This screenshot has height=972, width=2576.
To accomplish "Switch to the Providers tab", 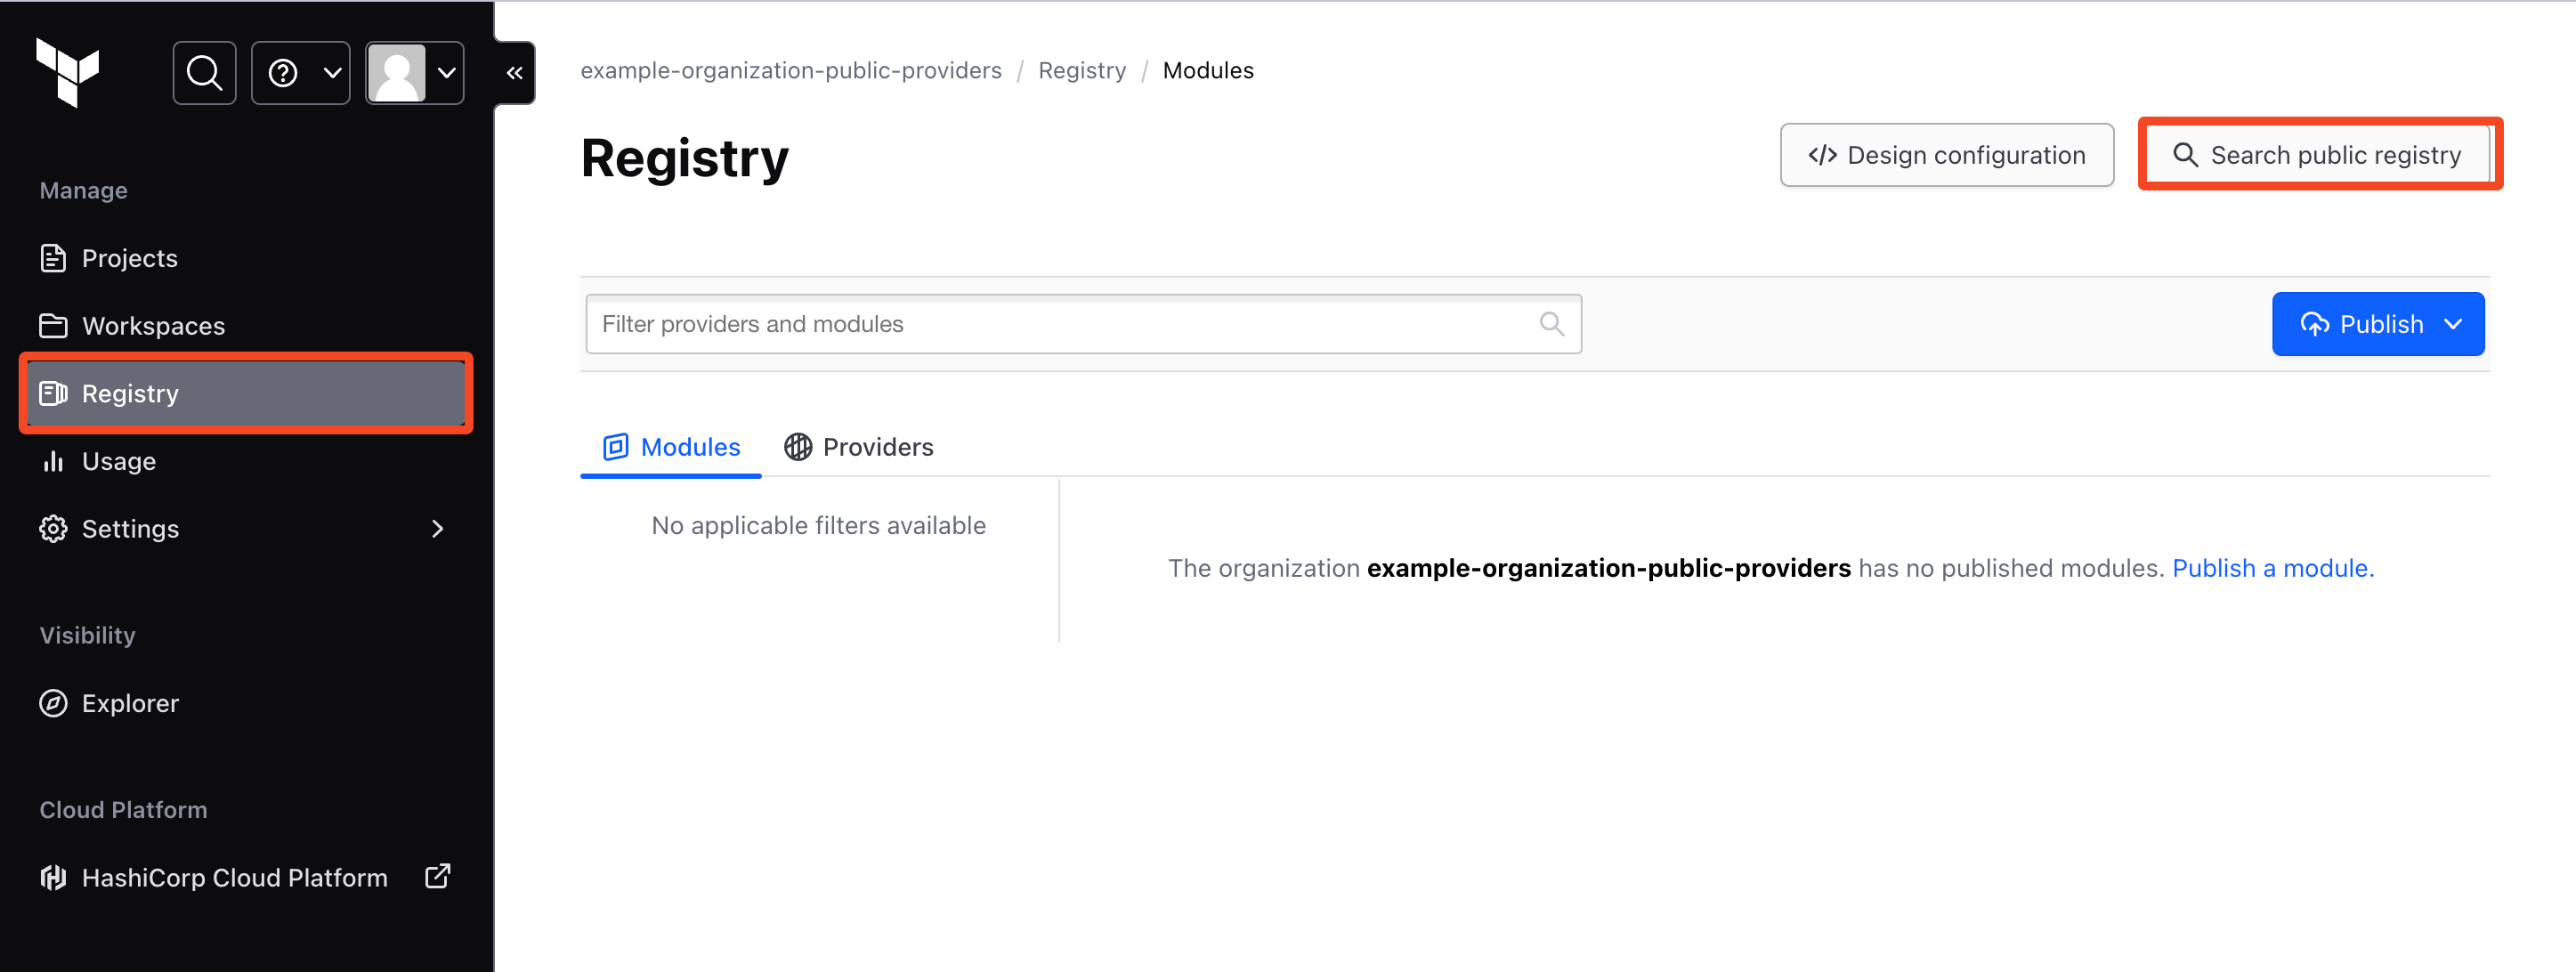I will [858, 447].
